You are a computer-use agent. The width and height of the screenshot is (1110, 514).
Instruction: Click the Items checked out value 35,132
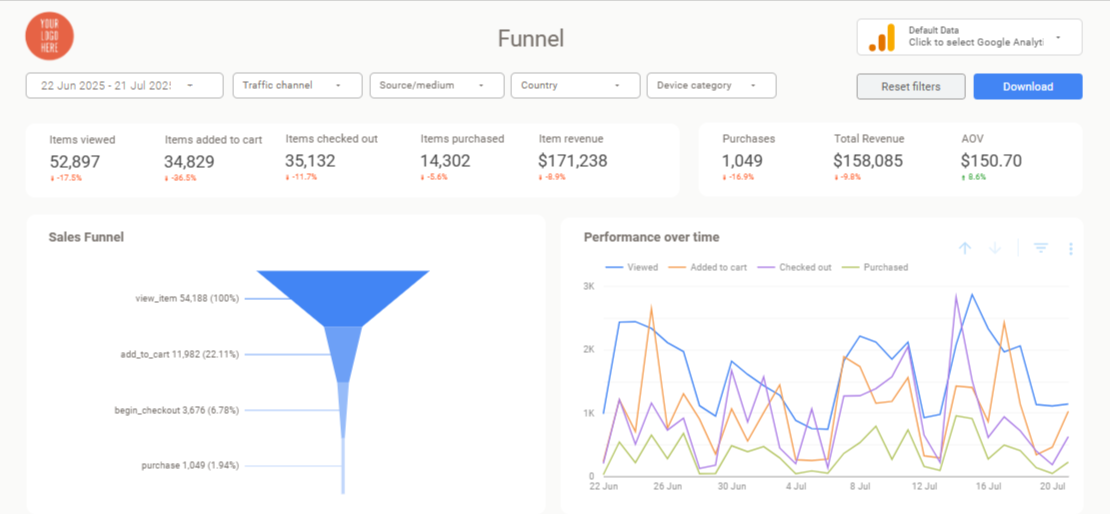pyautogui.click(x=310, y=161)
